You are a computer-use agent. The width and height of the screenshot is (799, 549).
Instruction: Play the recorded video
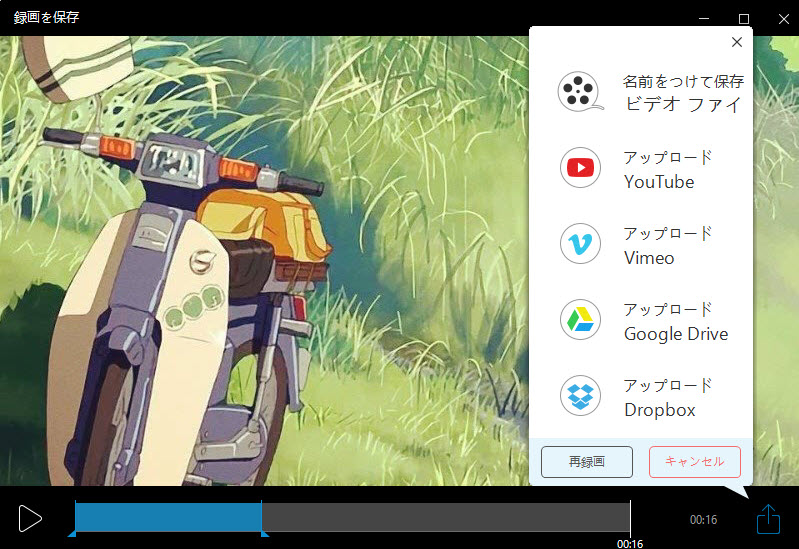pyautogui.click(x=30, y=519)
